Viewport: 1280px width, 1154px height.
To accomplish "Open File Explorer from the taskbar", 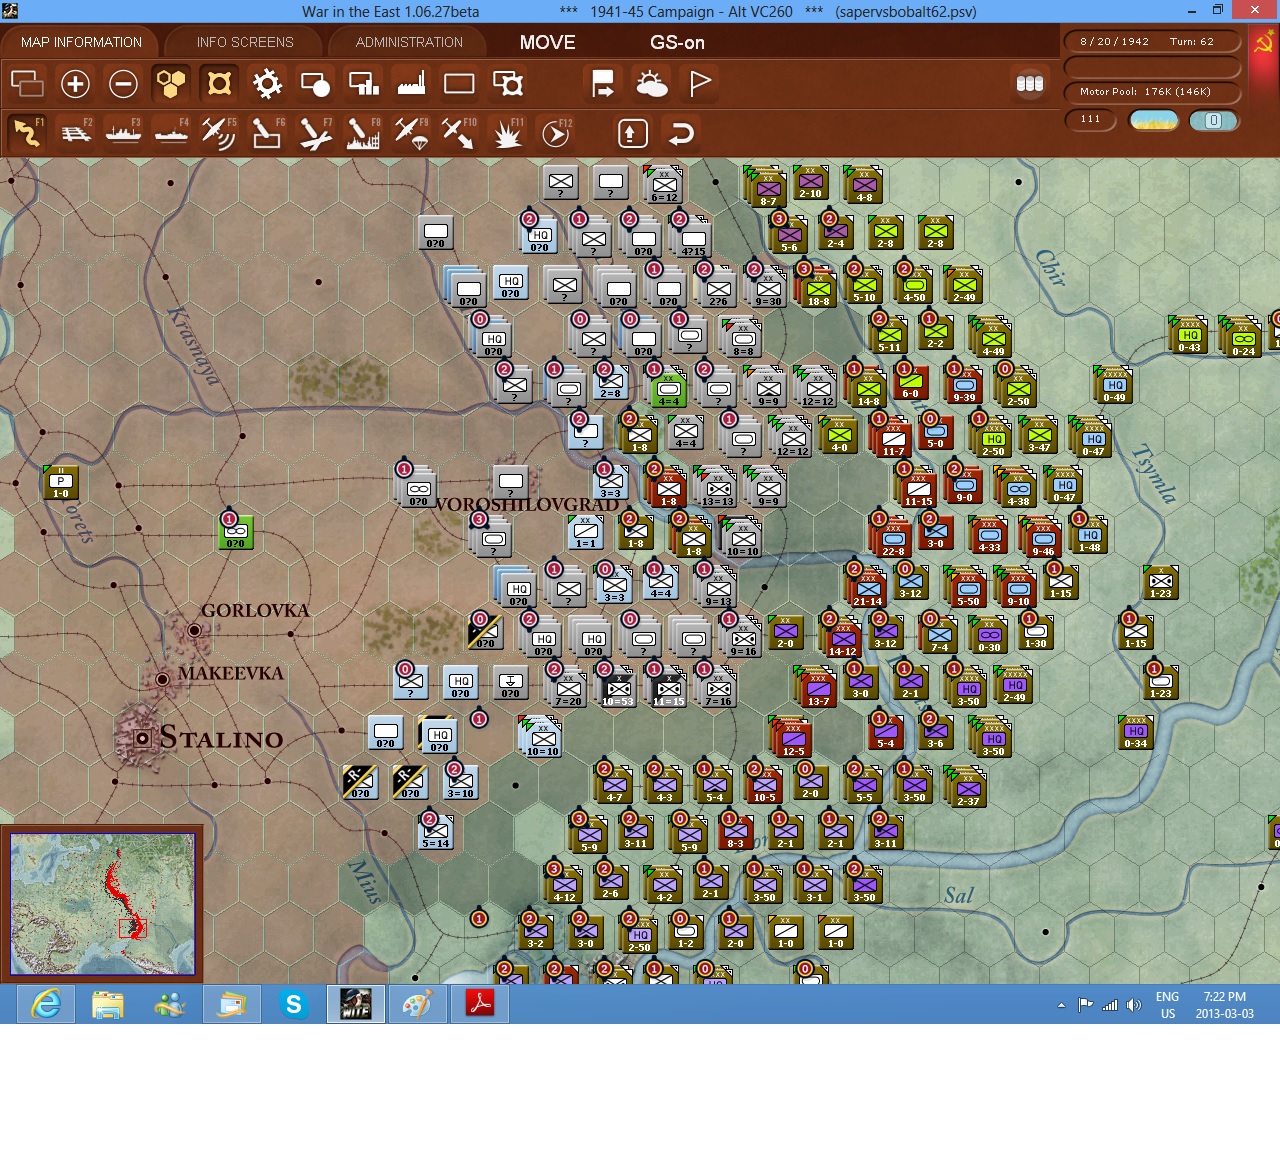I will 108,1004.
